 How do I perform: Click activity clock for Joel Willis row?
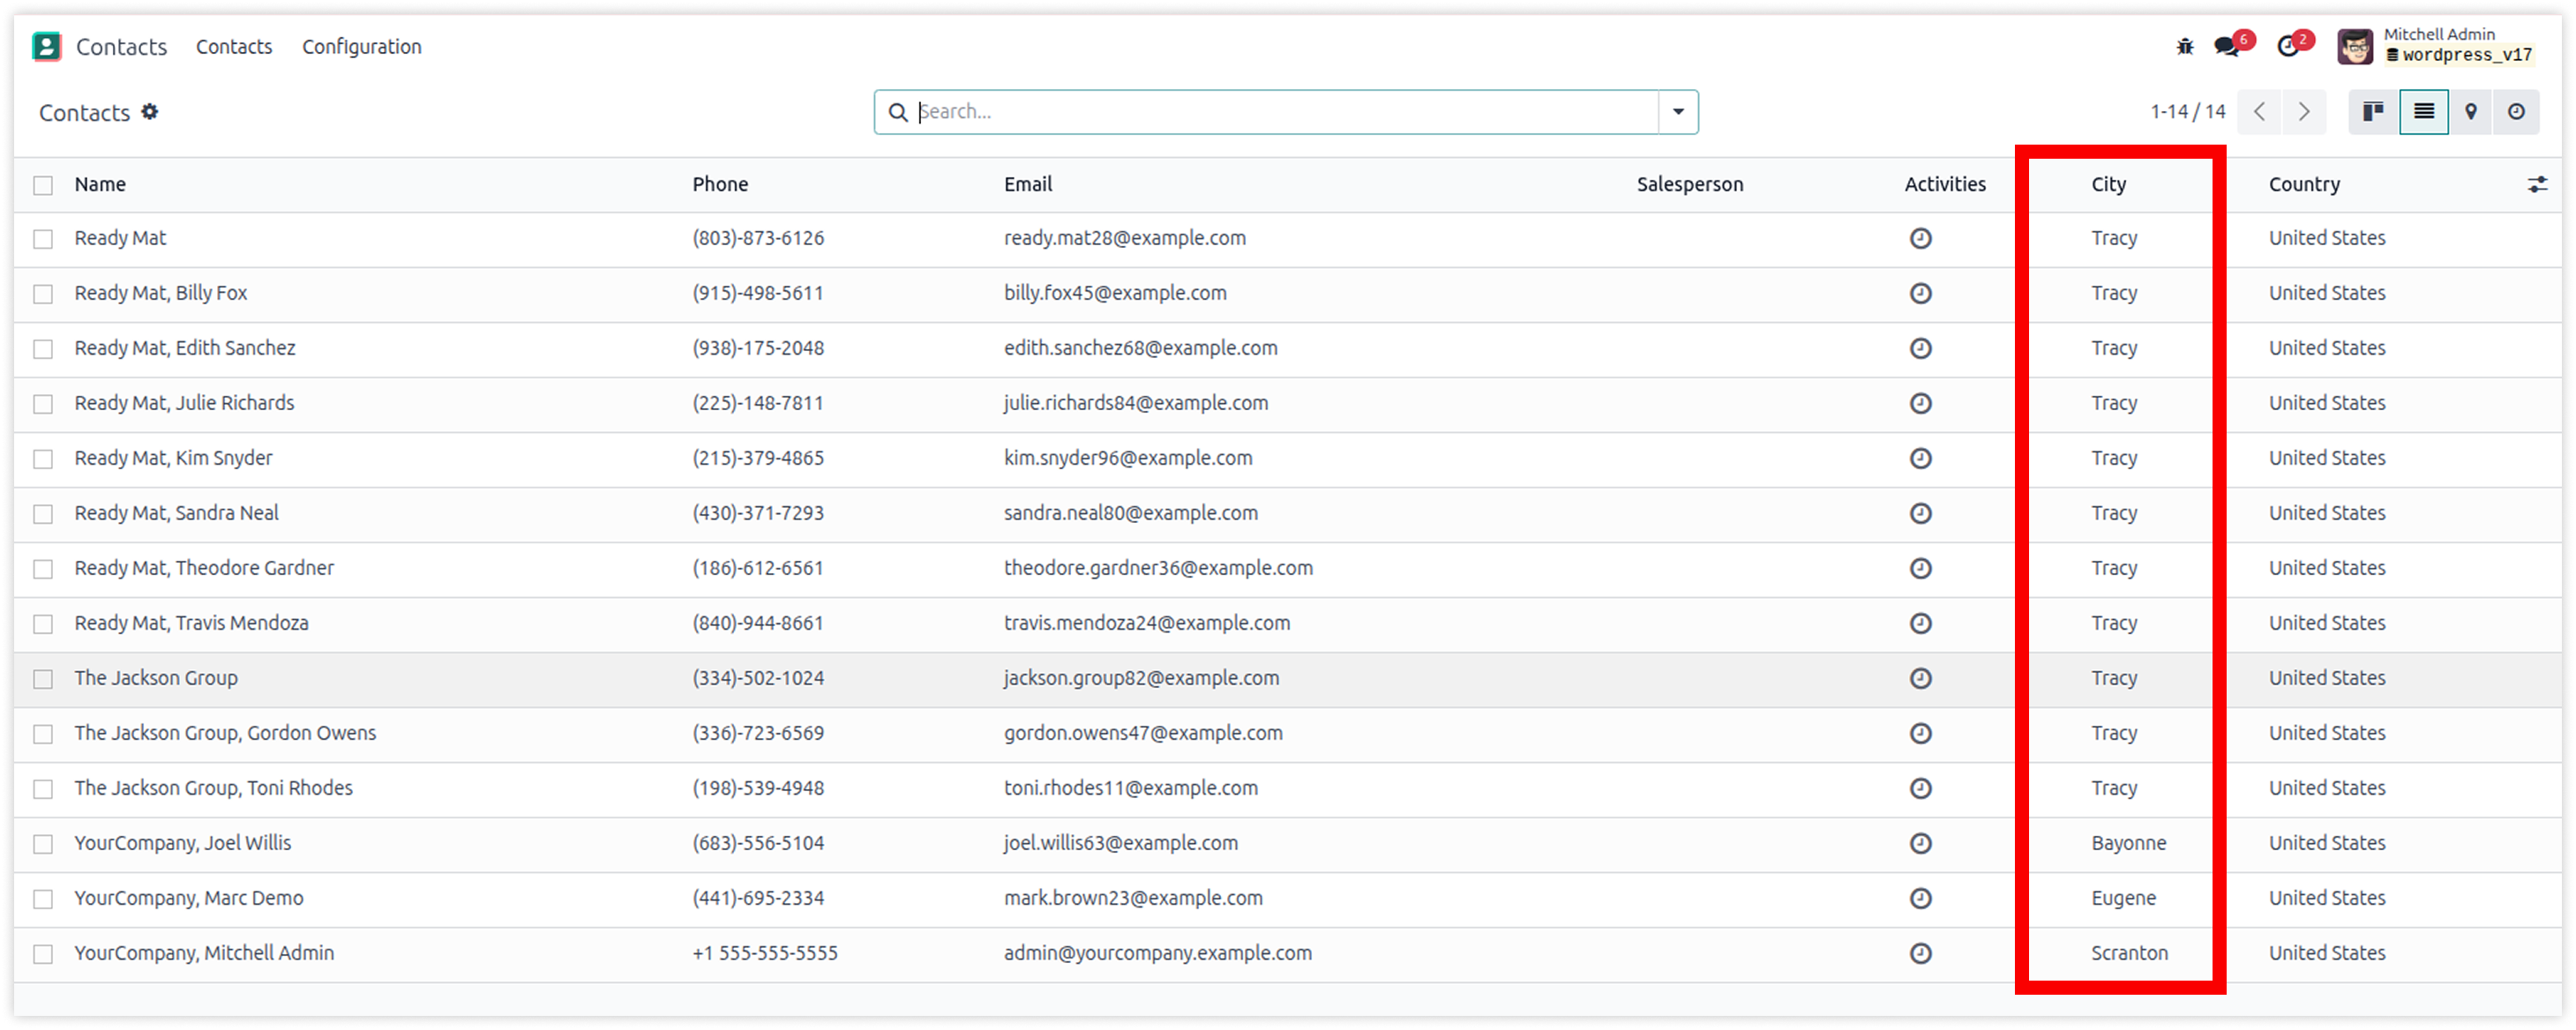(x=1921, y=843)
